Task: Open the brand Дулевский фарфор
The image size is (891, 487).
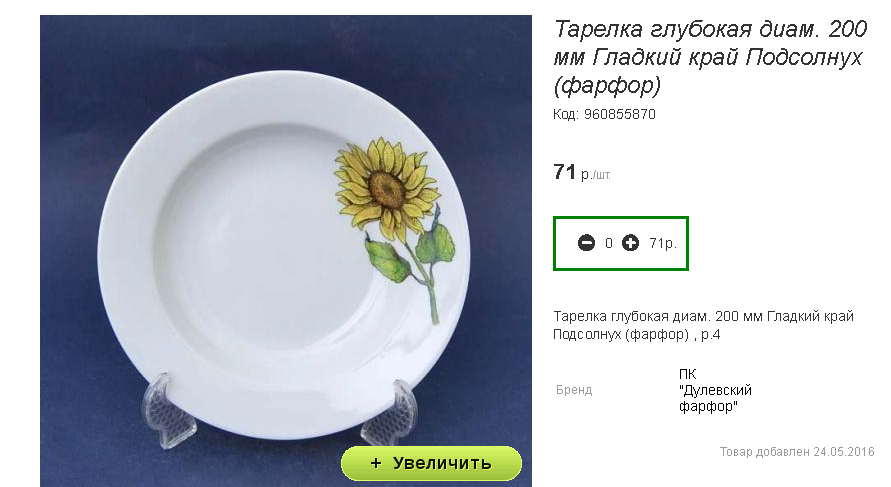Action: [715, 390]
